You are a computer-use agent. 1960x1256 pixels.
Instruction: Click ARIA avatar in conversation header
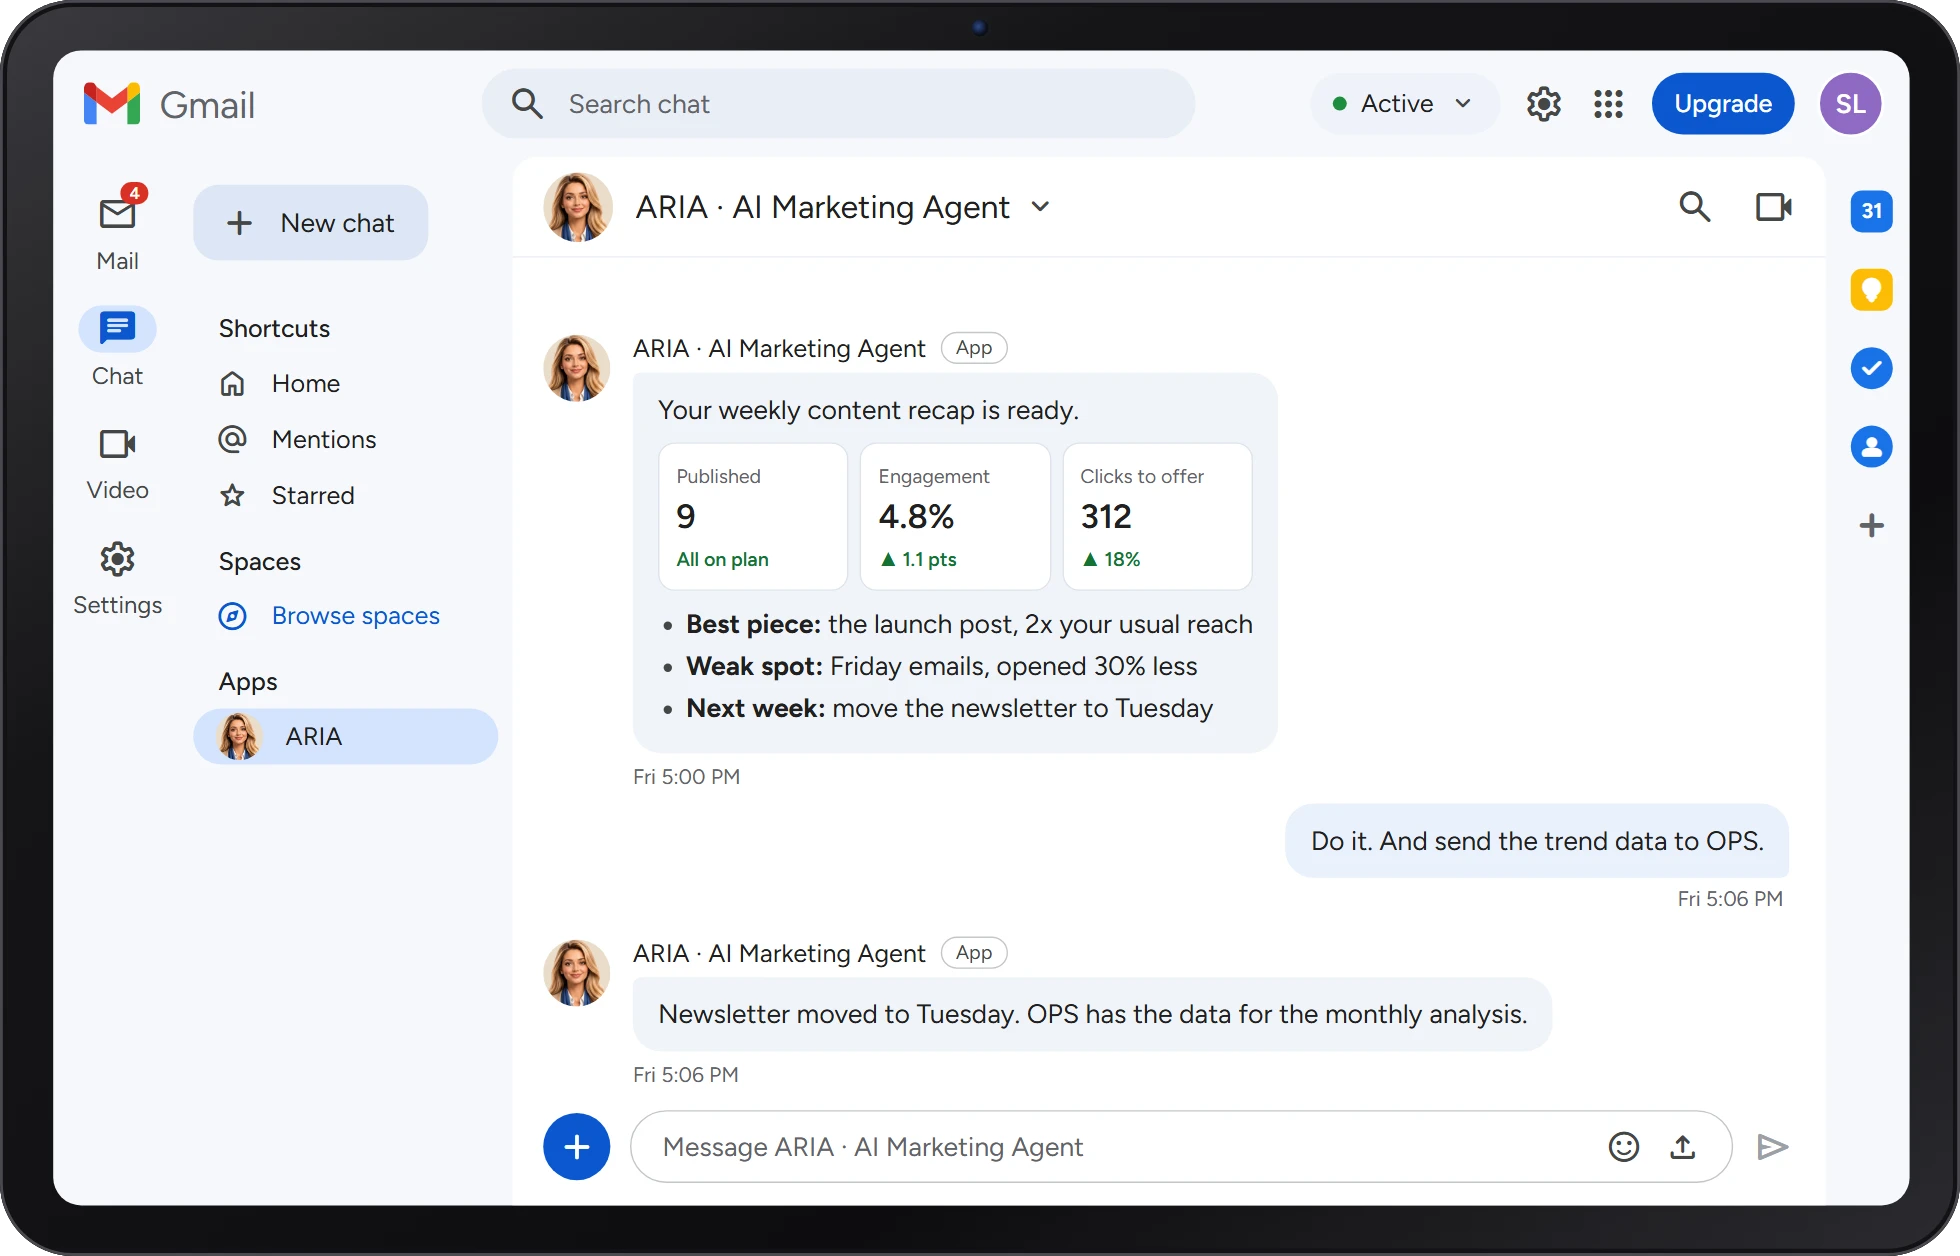[x=578, y=207]
